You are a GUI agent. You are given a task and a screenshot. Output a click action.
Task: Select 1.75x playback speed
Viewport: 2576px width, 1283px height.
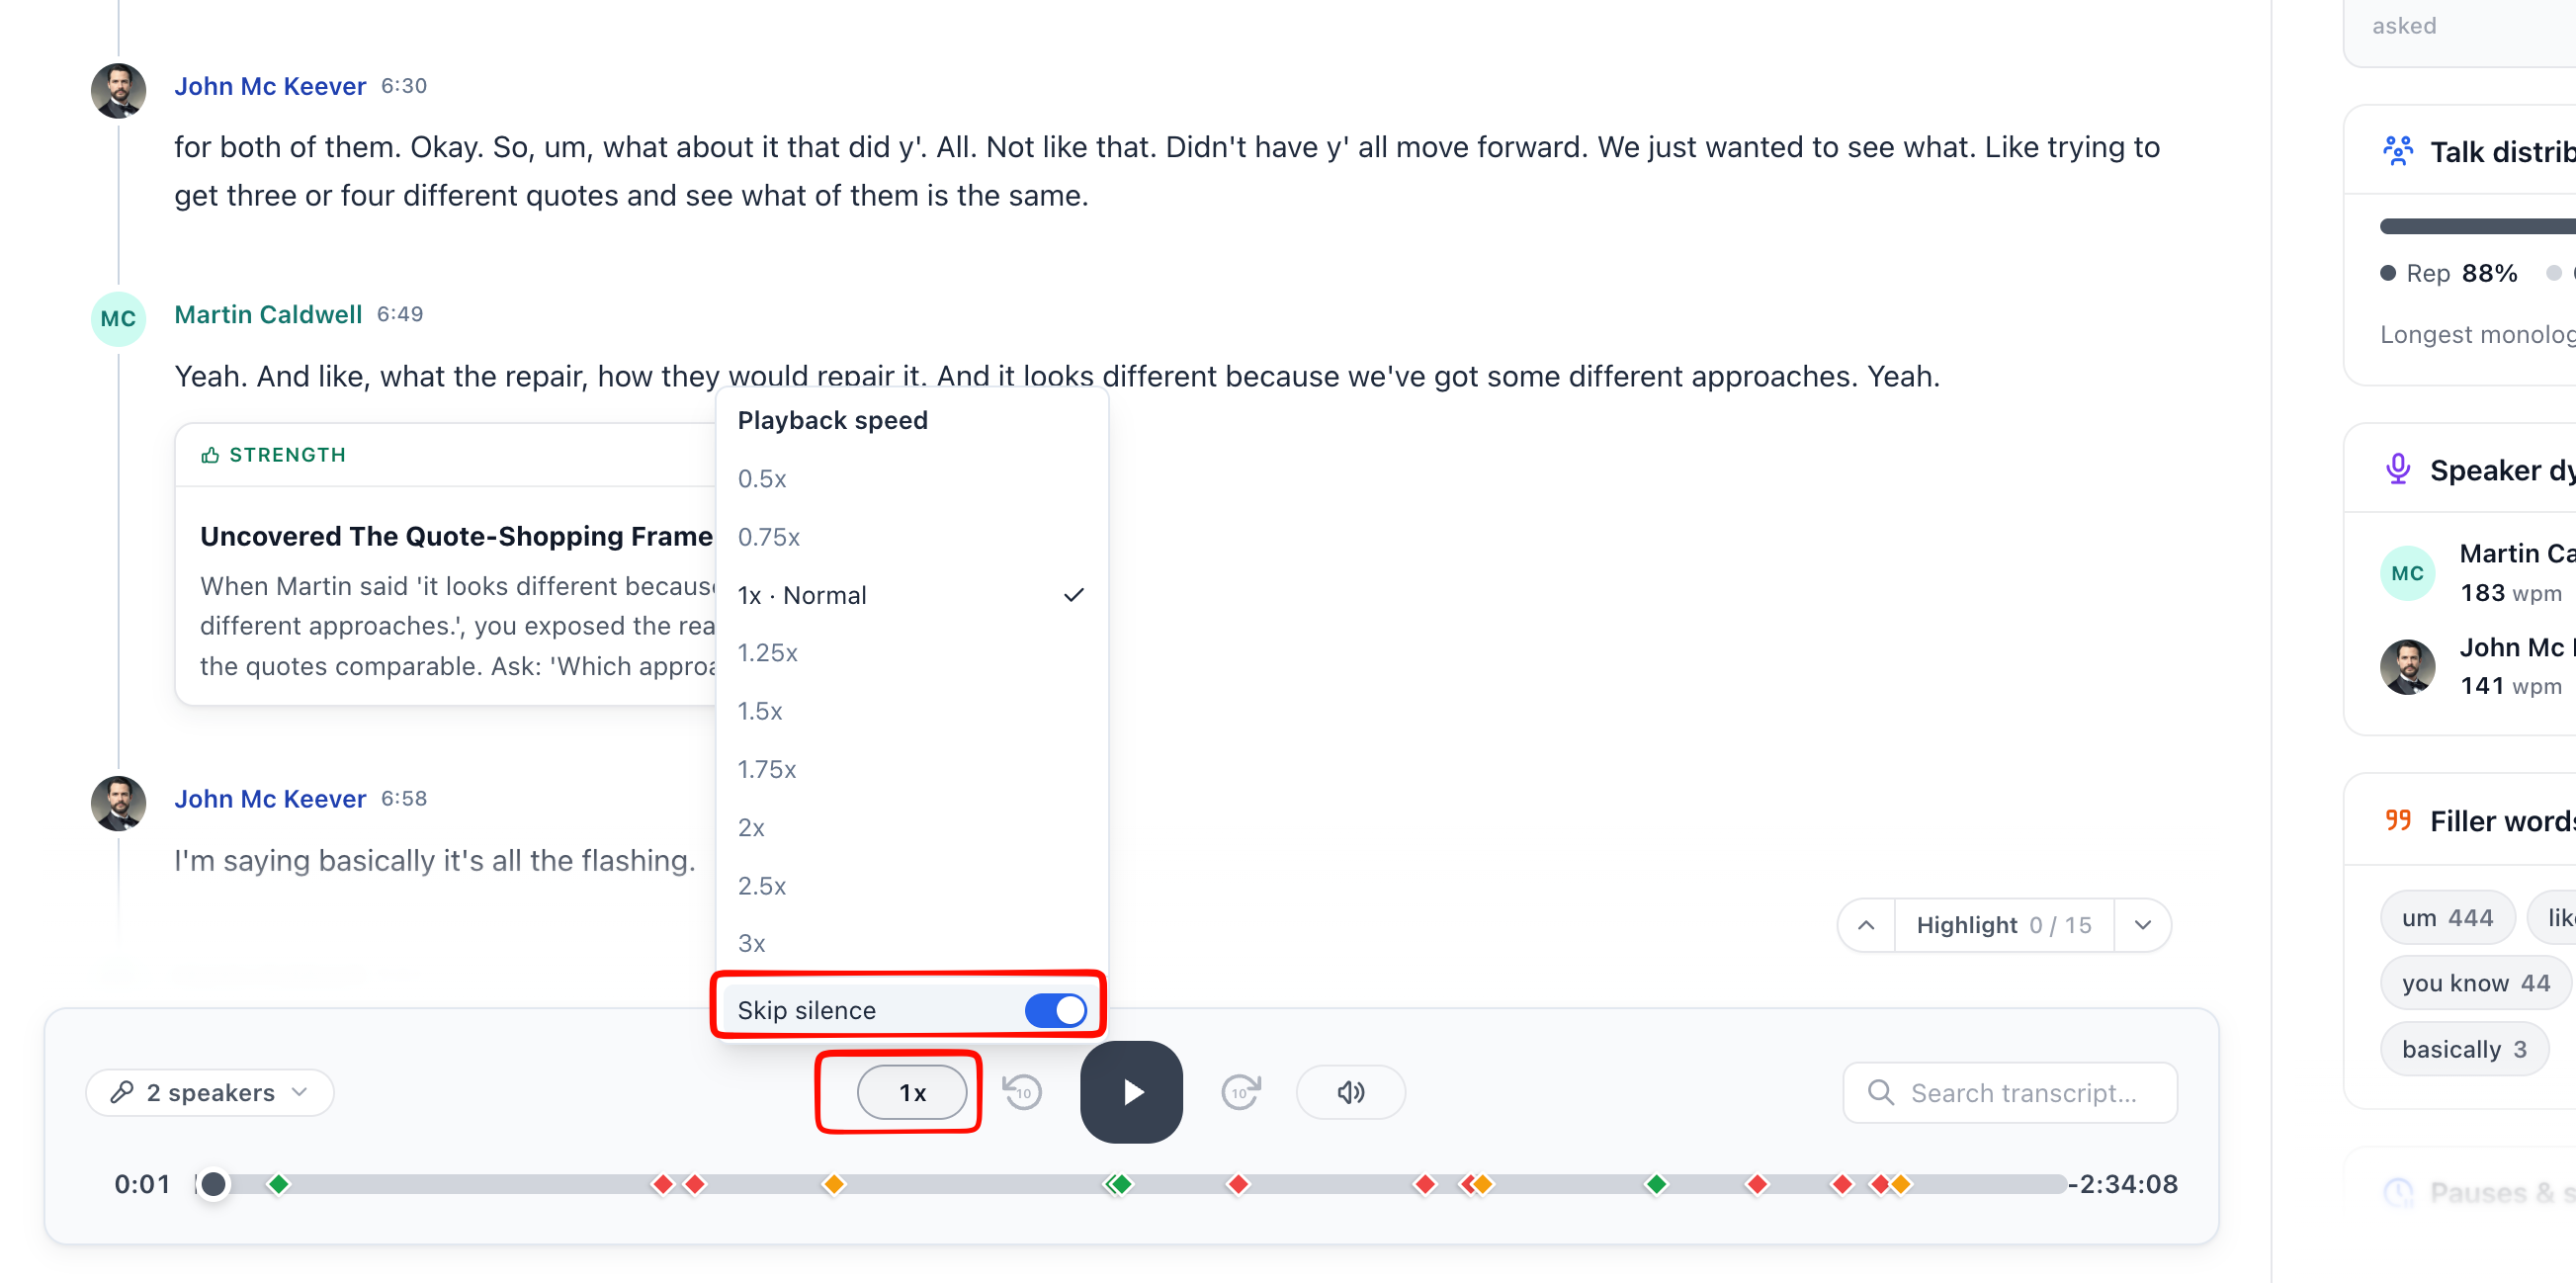point(910,769)
